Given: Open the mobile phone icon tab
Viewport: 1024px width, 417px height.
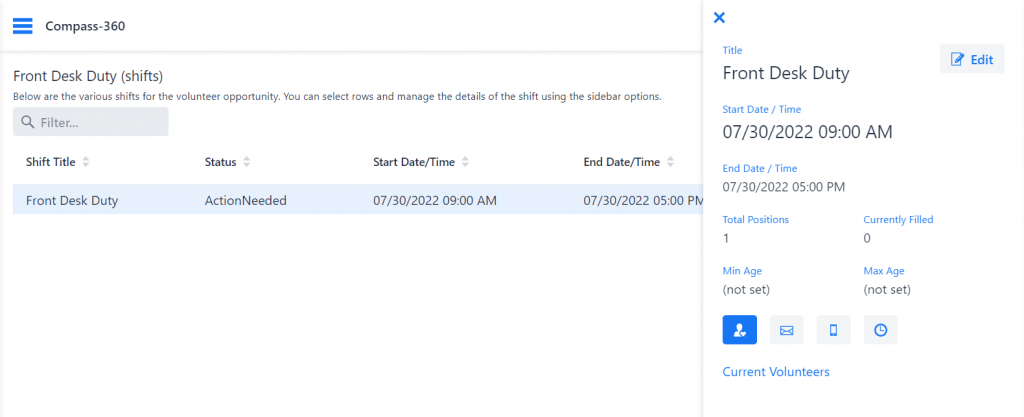Looking at the screenshot, I should pyautogui.click(x=833, y=330).
